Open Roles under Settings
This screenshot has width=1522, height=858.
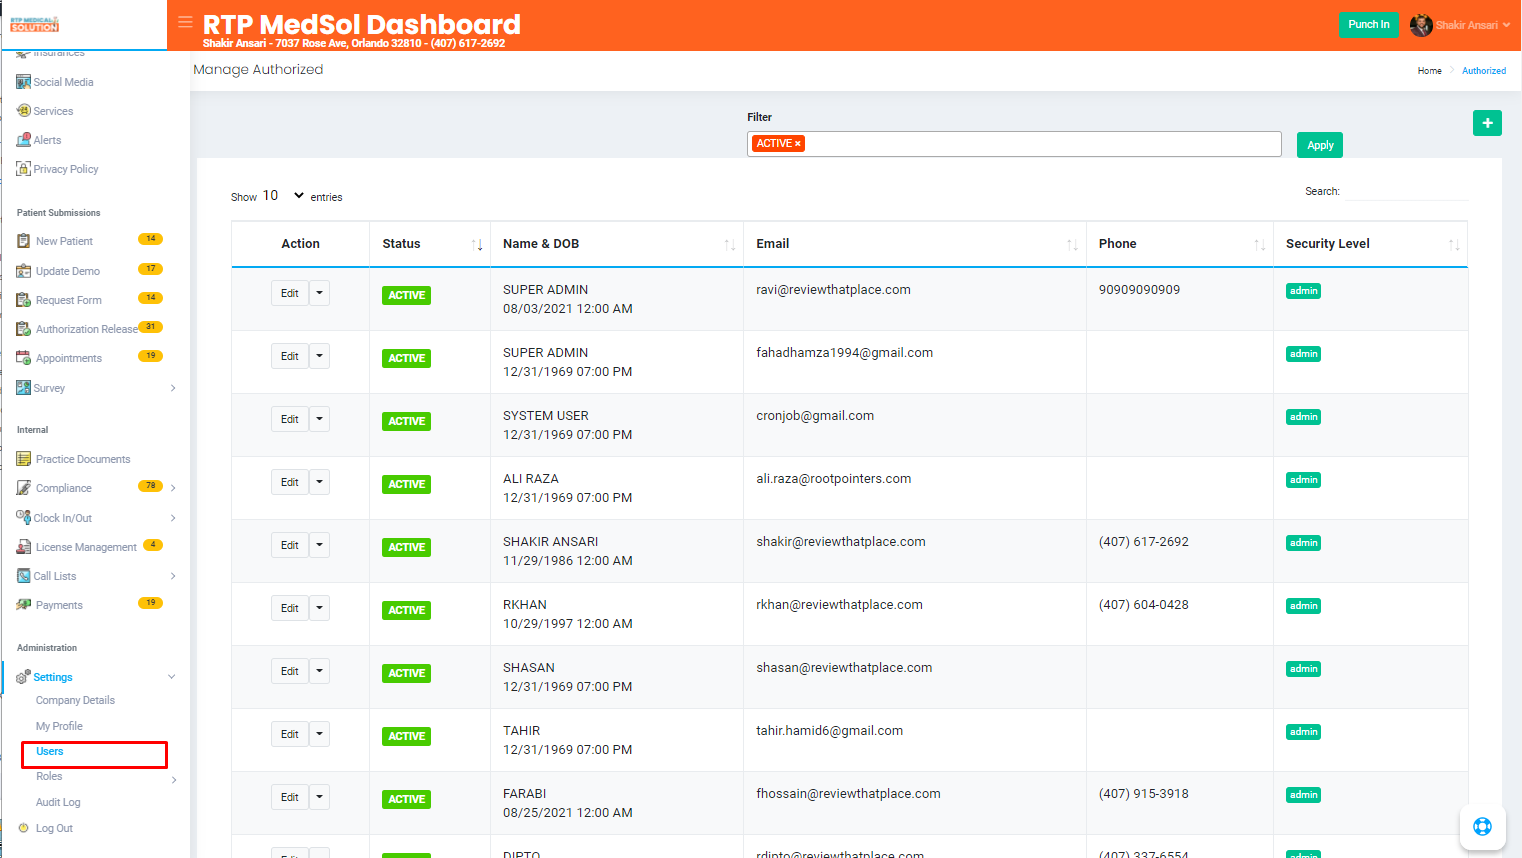click(x=49, y=776)
